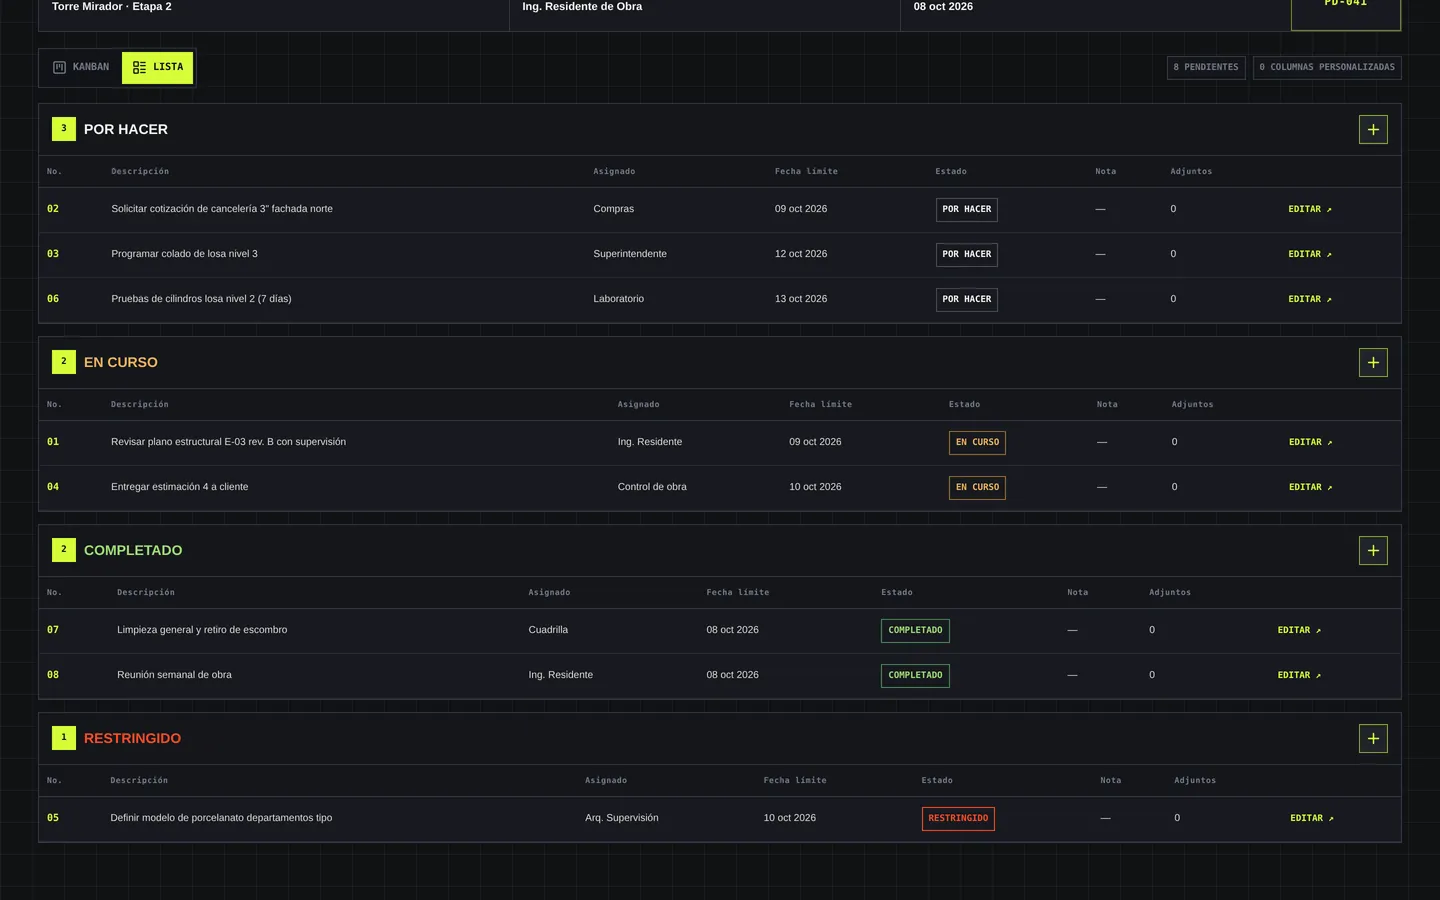Click POR HACER status badge for task 06
The width and height of the screenshot is (1440, 900).
[967, 300]
